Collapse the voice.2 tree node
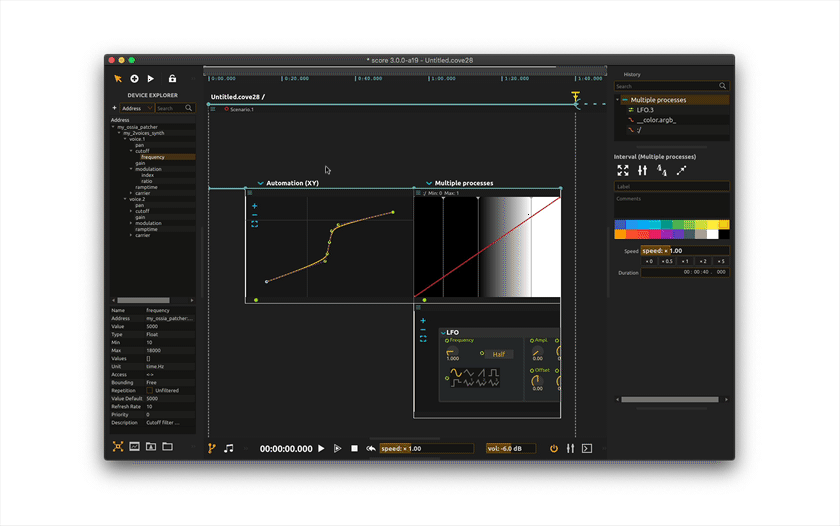Screen dimensions: 840x526 click(125, 199)
